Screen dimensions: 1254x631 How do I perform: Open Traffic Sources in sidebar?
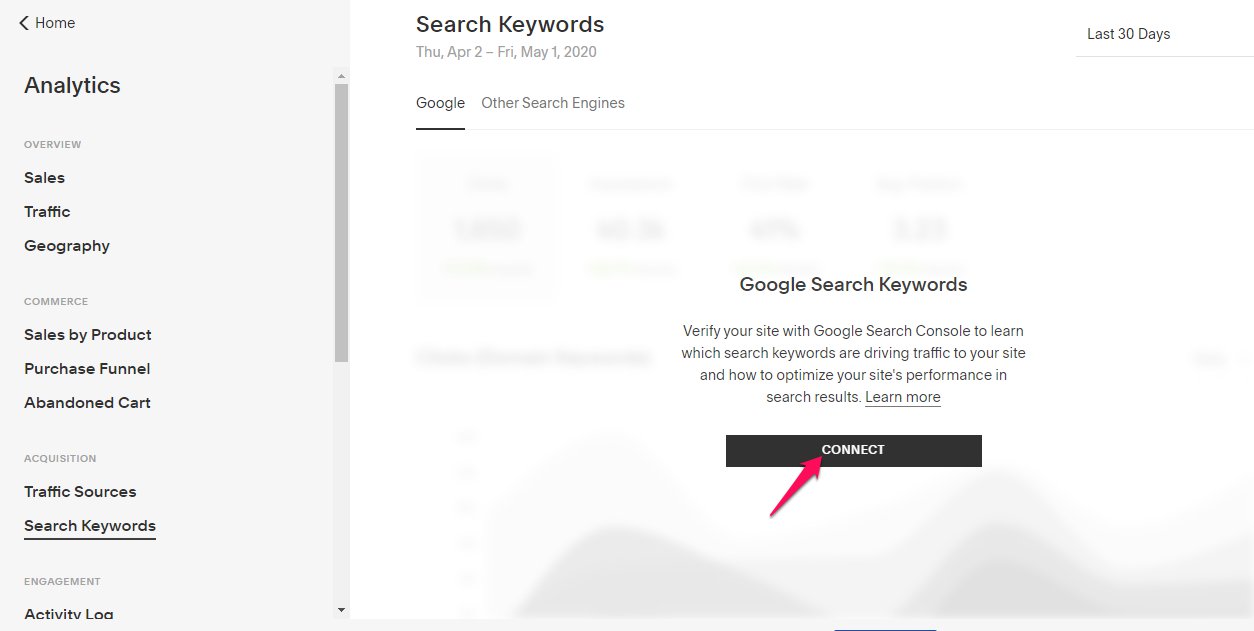tap(80, 492)
